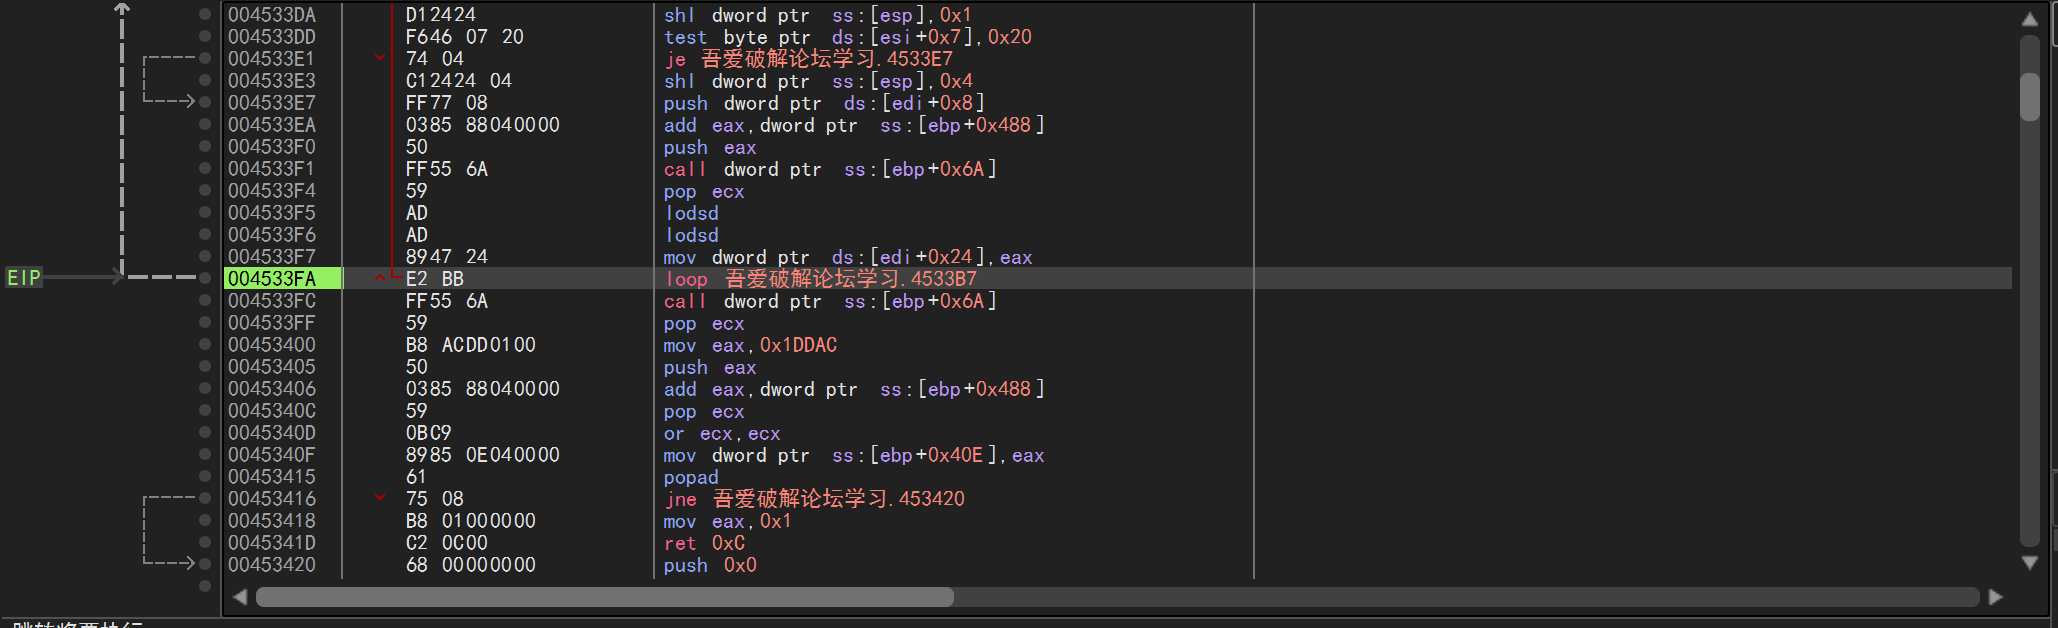Click the scroll down arrow of disassembly
2058x628 pixels.
2029,563
